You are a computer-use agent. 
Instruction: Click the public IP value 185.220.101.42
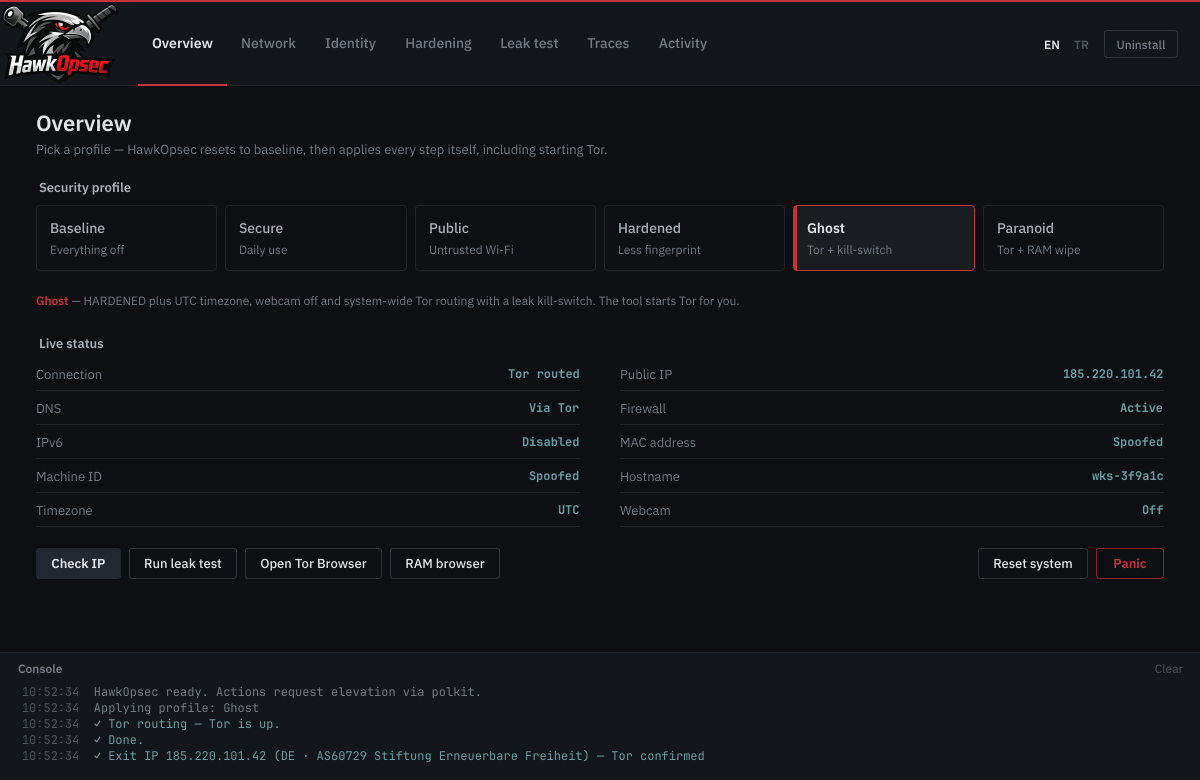coord(1113,374)
